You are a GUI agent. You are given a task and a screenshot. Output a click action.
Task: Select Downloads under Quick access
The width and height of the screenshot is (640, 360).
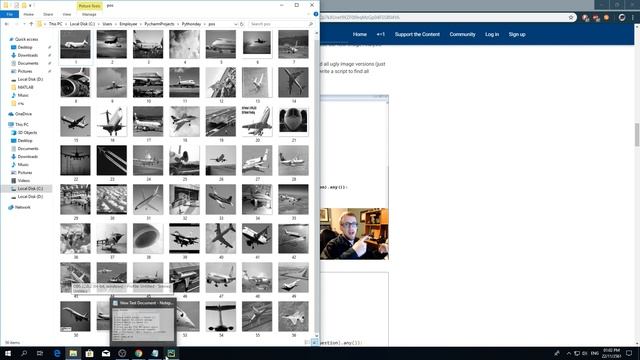[x=28, y=55]
